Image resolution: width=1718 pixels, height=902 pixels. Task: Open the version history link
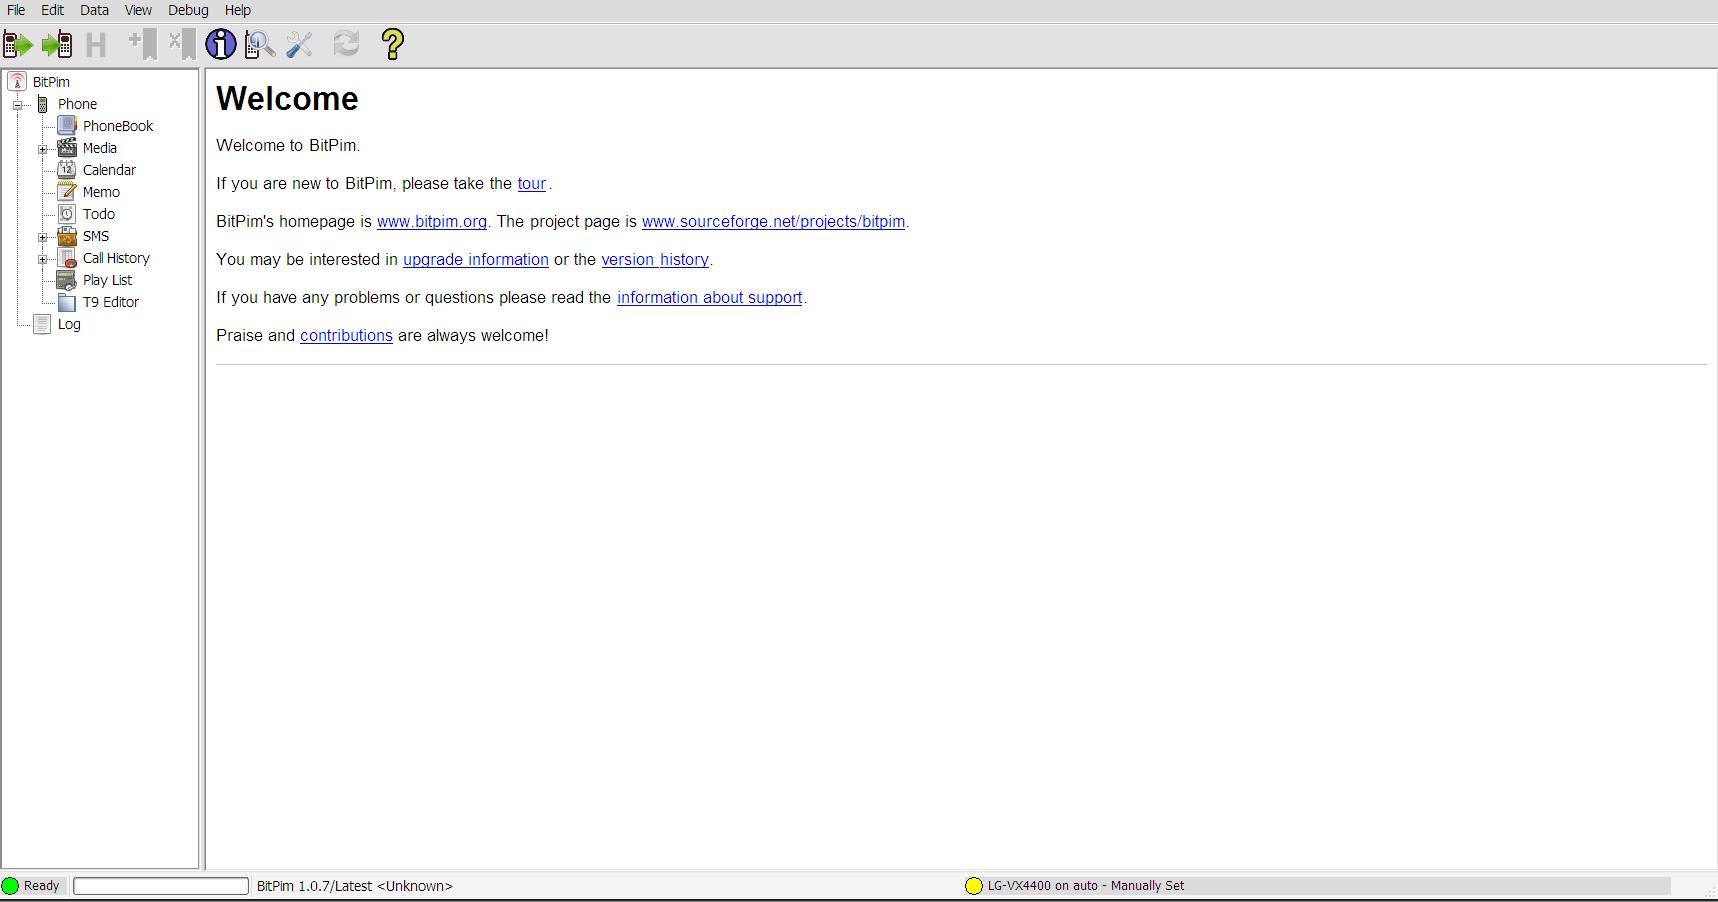(655, 260)
